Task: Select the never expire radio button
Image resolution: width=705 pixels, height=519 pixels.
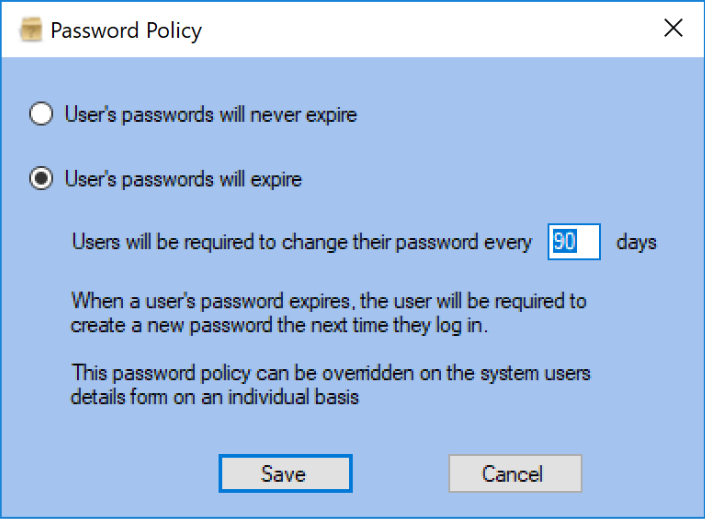Action: click(x=41, y=115)
